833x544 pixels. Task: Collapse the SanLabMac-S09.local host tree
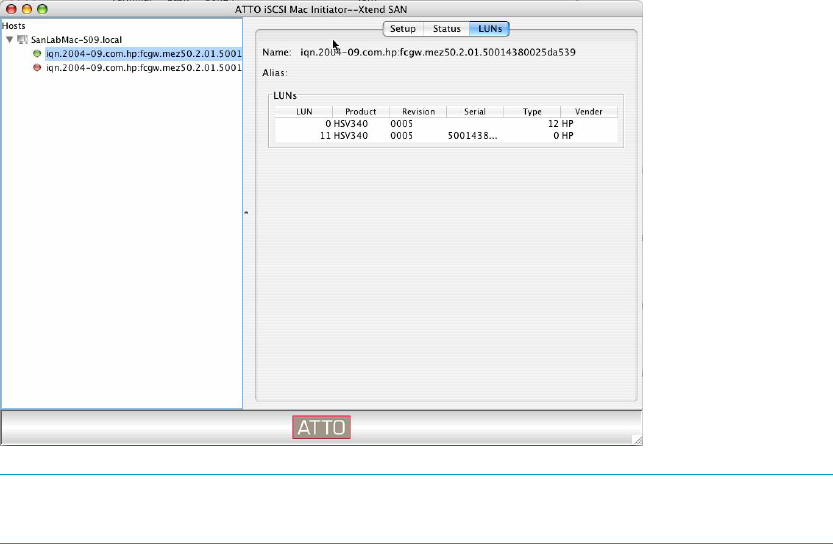10,40
